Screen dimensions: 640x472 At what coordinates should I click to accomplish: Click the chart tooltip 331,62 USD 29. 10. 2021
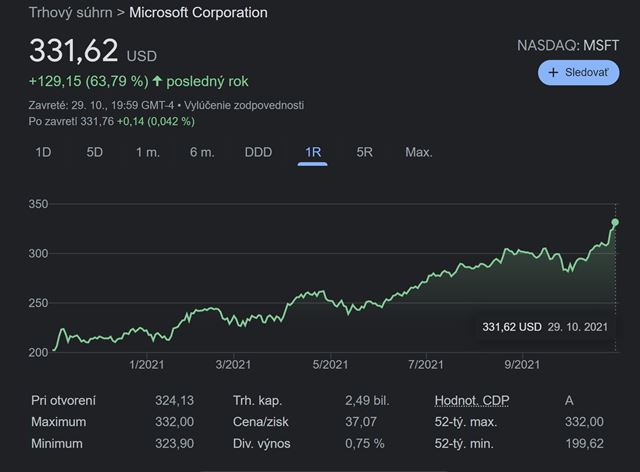click(545, 327)
